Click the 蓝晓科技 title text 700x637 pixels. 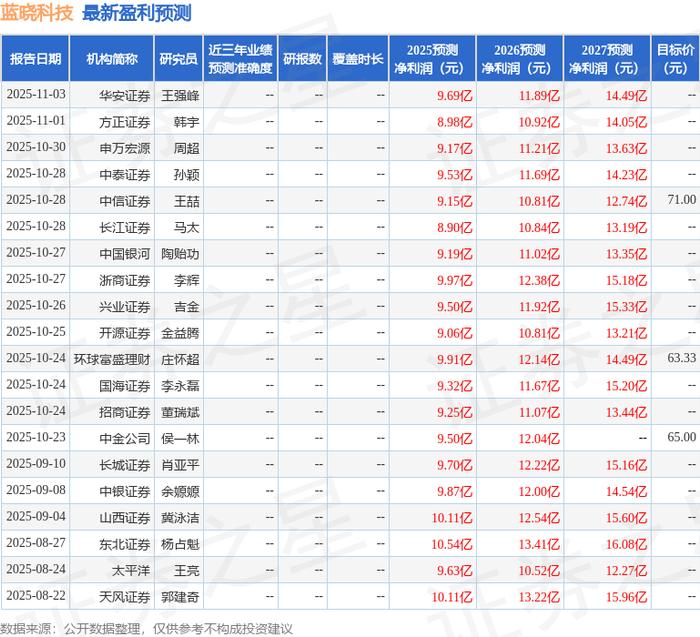click(x=37, y=13)
